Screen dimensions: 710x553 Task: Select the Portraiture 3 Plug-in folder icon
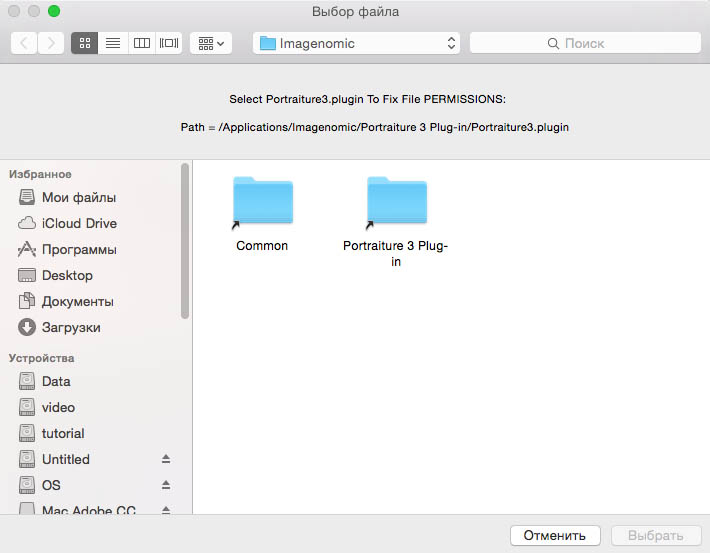point(397,202)
